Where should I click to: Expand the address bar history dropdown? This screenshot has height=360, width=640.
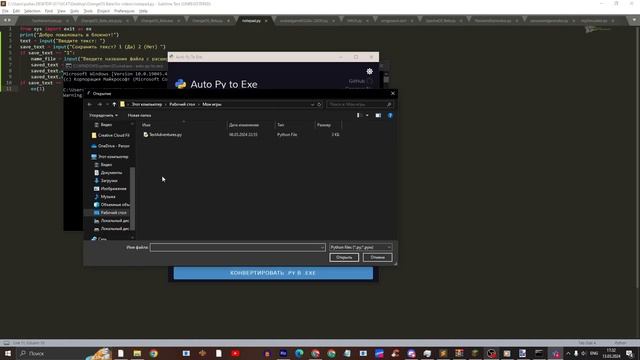[312, 104]
